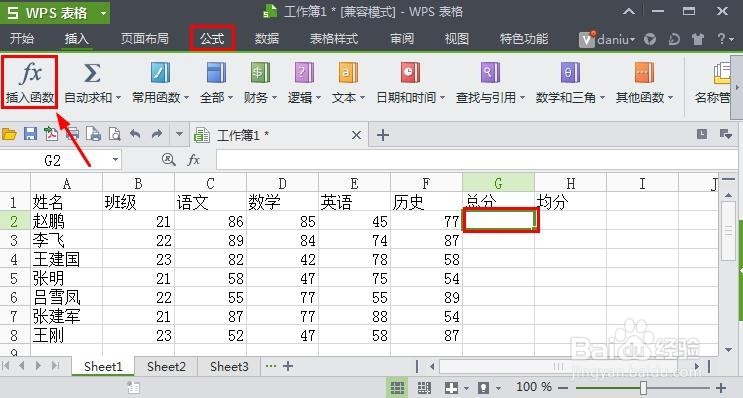
Task: Open the 页面布局 ribbon tab
Action: pos(145,38)
